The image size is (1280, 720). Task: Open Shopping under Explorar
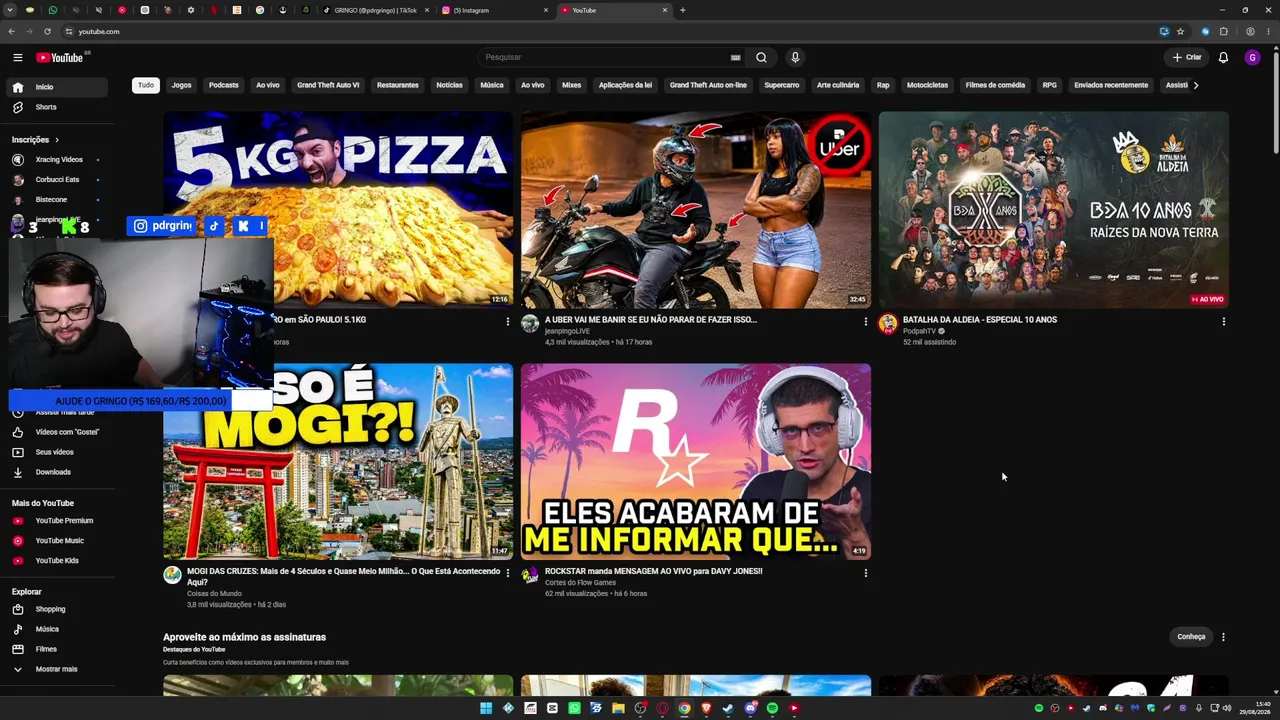[x=58, y=609]
